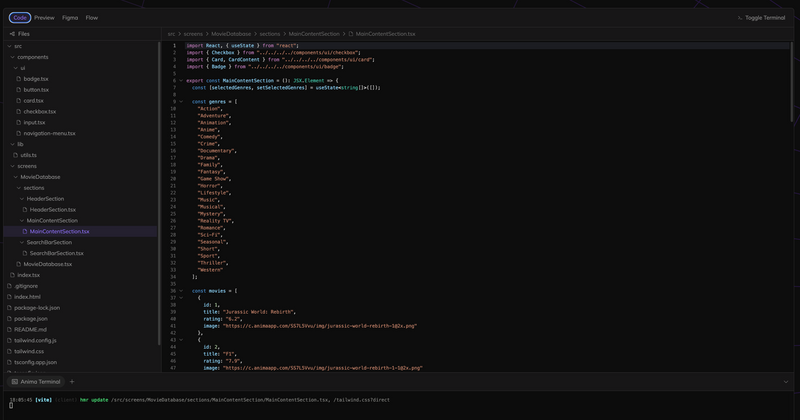Open button.tsx file
The width and height of the screenshot is (800, 420).
(x=36, y=89)
